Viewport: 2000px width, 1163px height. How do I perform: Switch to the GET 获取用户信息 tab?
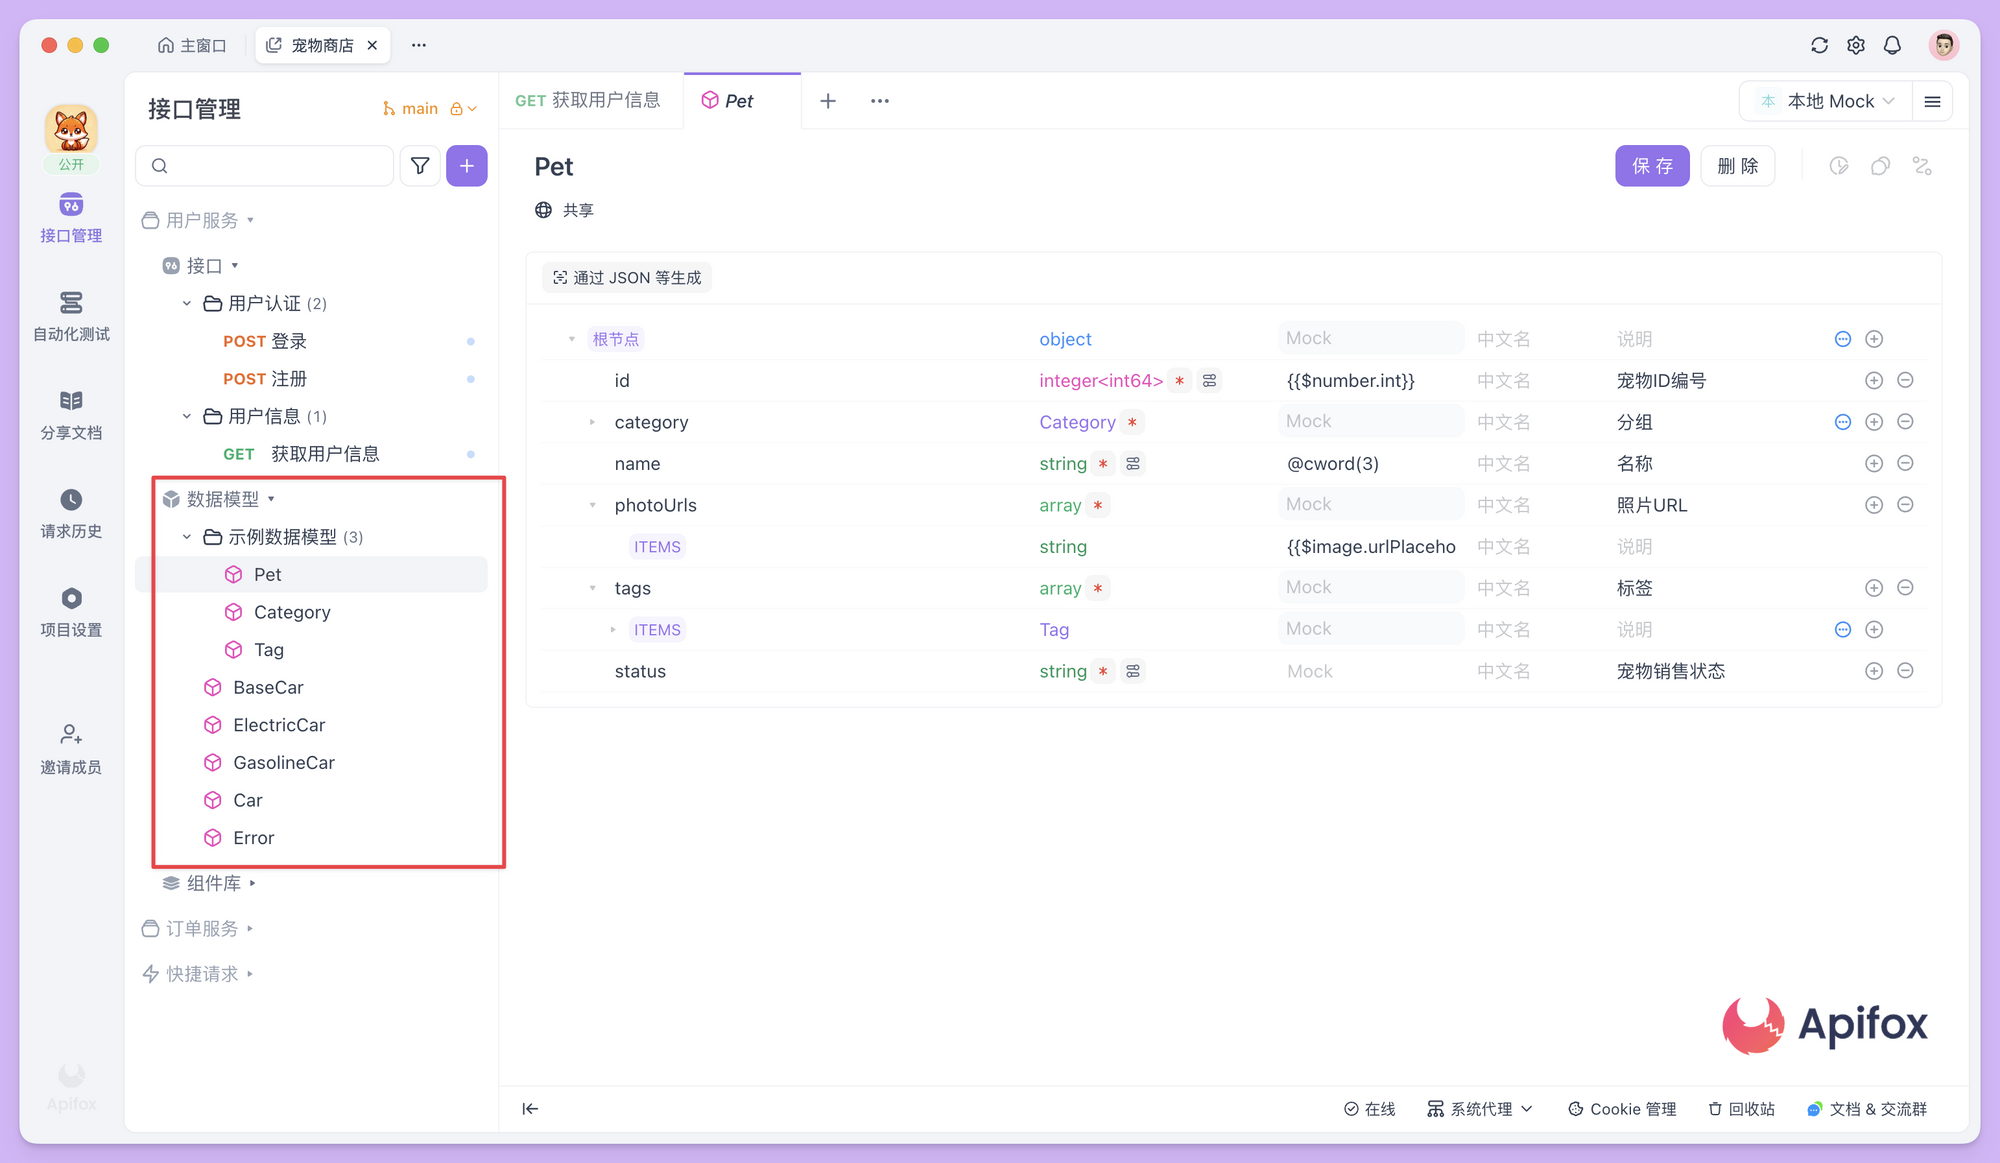[x=587, y=100]
